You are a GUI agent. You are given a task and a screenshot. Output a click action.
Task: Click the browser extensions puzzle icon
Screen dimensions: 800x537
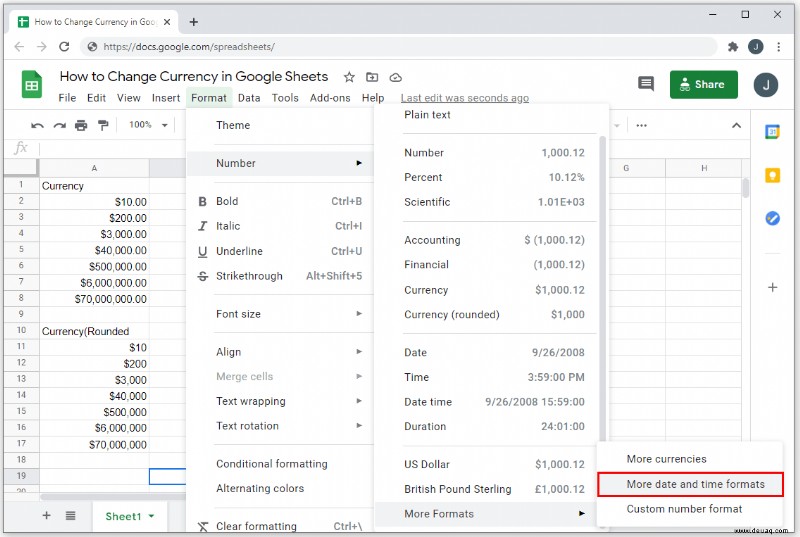(733, 47)
